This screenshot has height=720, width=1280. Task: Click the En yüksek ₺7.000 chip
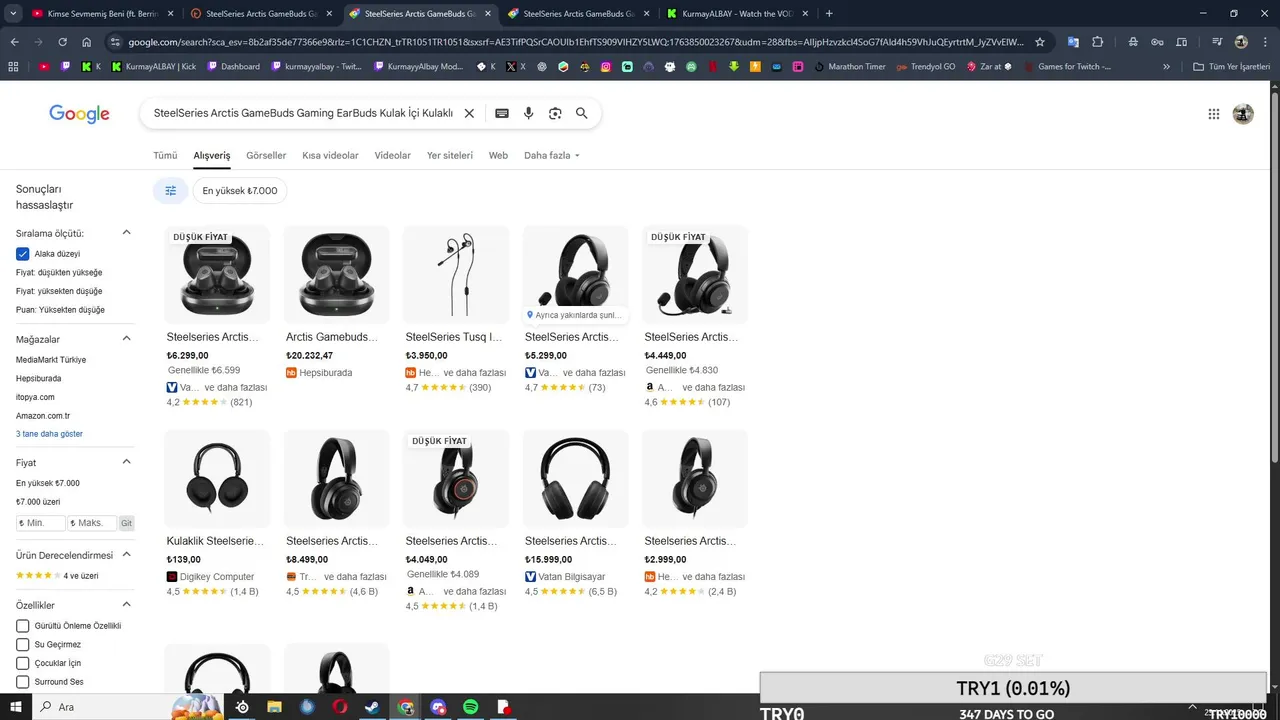240,191
